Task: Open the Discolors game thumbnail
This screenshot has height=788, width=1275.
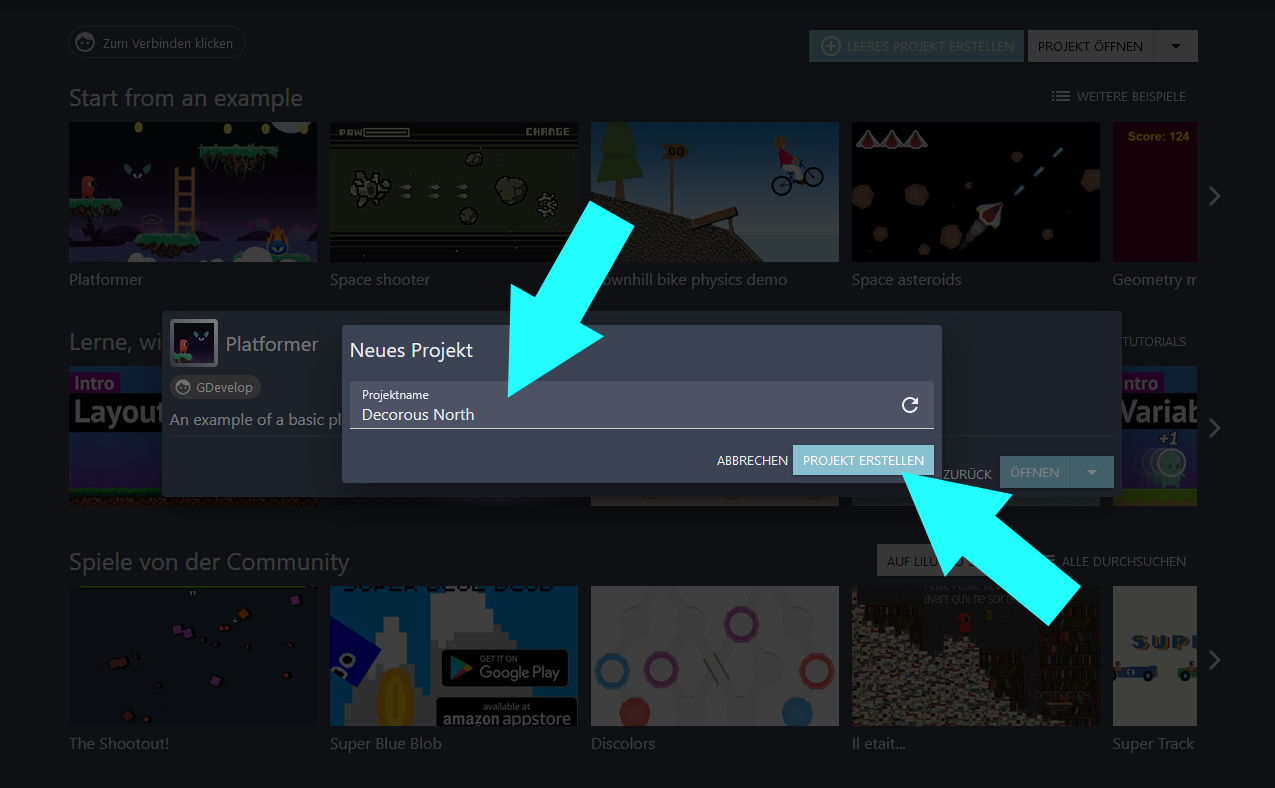Action: [x=715, y=656]
